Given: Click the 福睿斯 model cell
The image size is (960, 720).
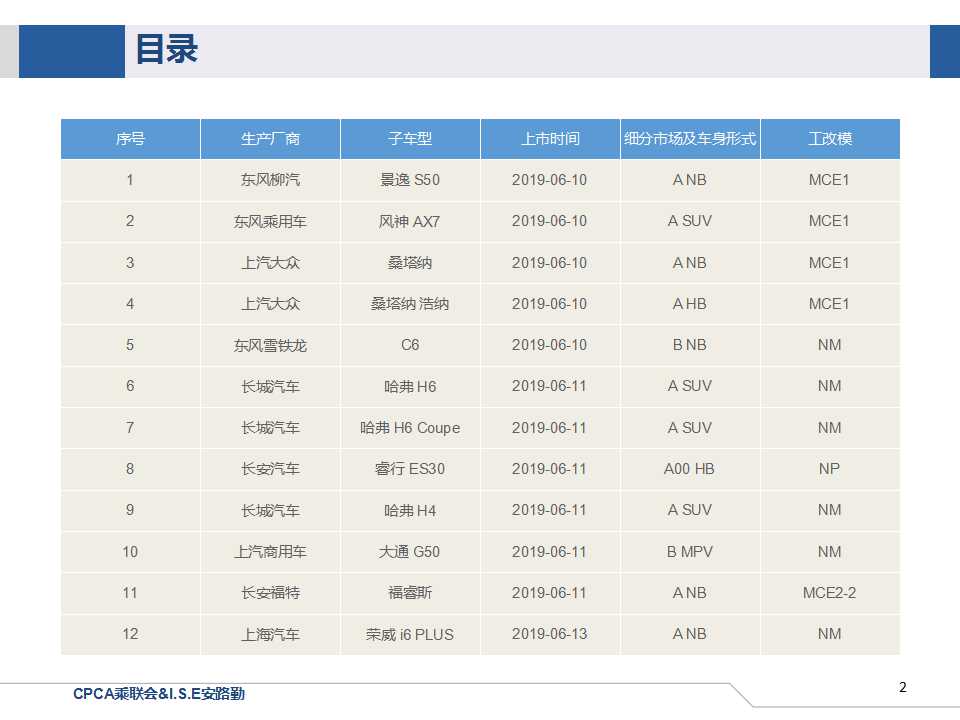Looking at the screenshot, I should coord(410,593).
